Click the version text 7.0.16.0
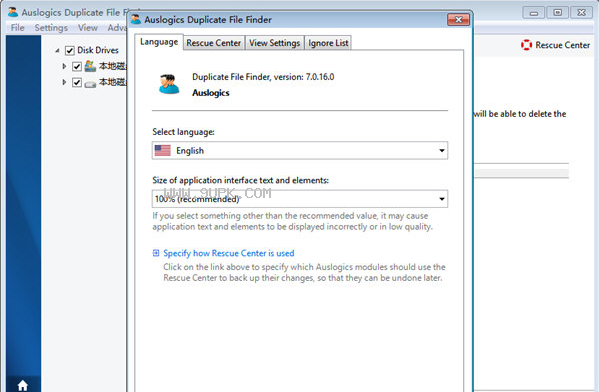Screen dimensions: 599x392 point(320,77)
